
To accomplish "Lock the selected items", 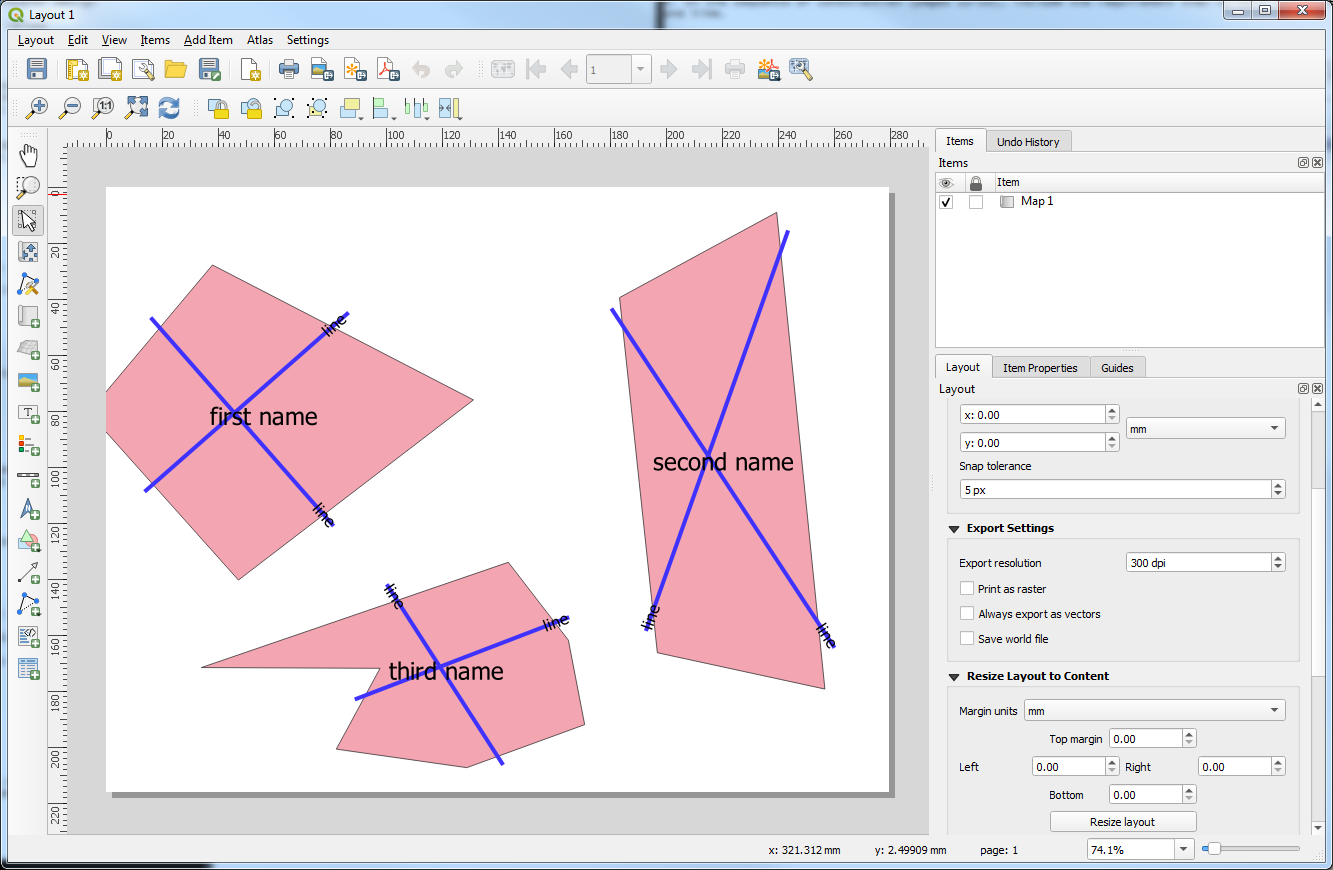I will (218, 107).
